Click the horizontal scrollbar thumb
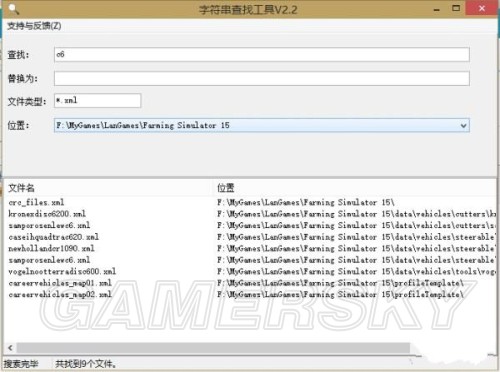Image resolution: width=500 pixels, height=372 pixels. tap(213, 348)
